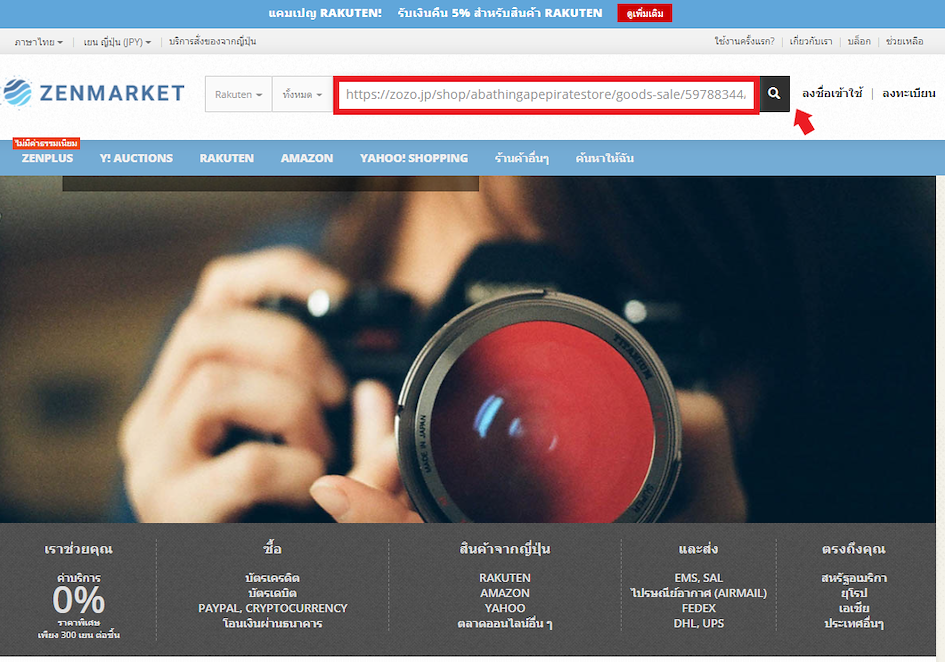Screen dimensions: 945x662
Task: Click the โอนเงินผ่านธนาคาร payment text
Action: point(272,623)
